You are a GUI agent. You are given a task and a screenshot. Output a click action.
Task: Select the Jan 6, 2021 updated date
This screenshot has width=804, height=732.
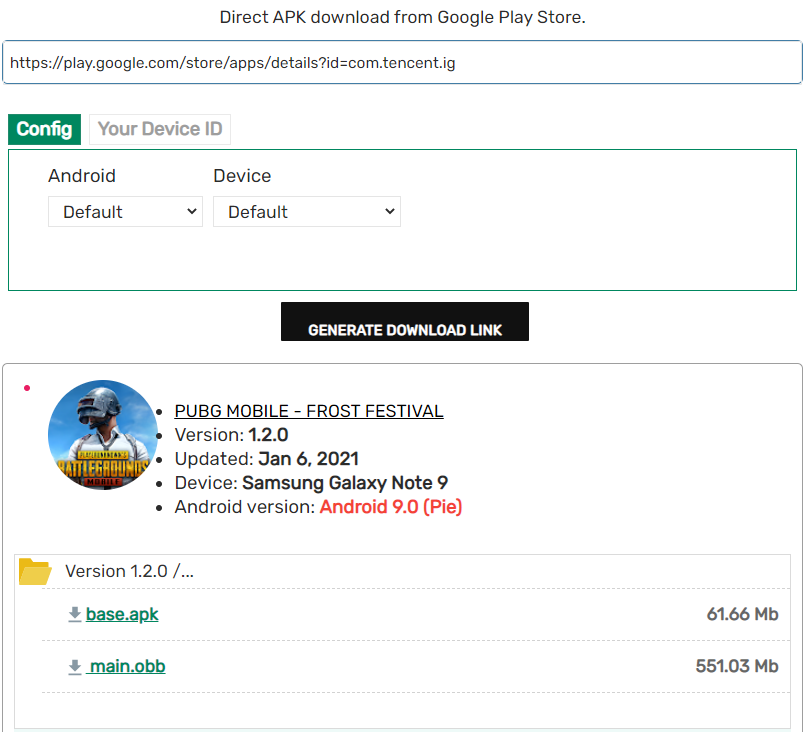(x=308, y=459)
